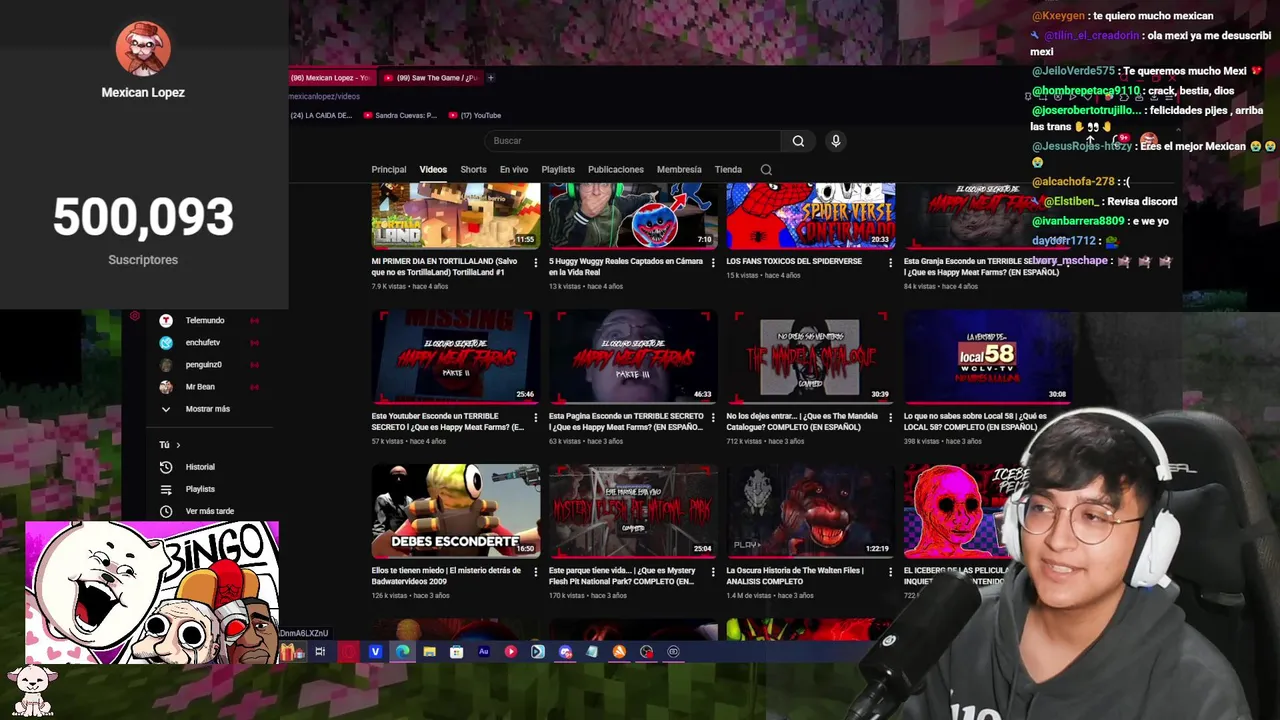
Task: Open Microsoft Edge from the taskbar
Action: [x=402, y=652]
